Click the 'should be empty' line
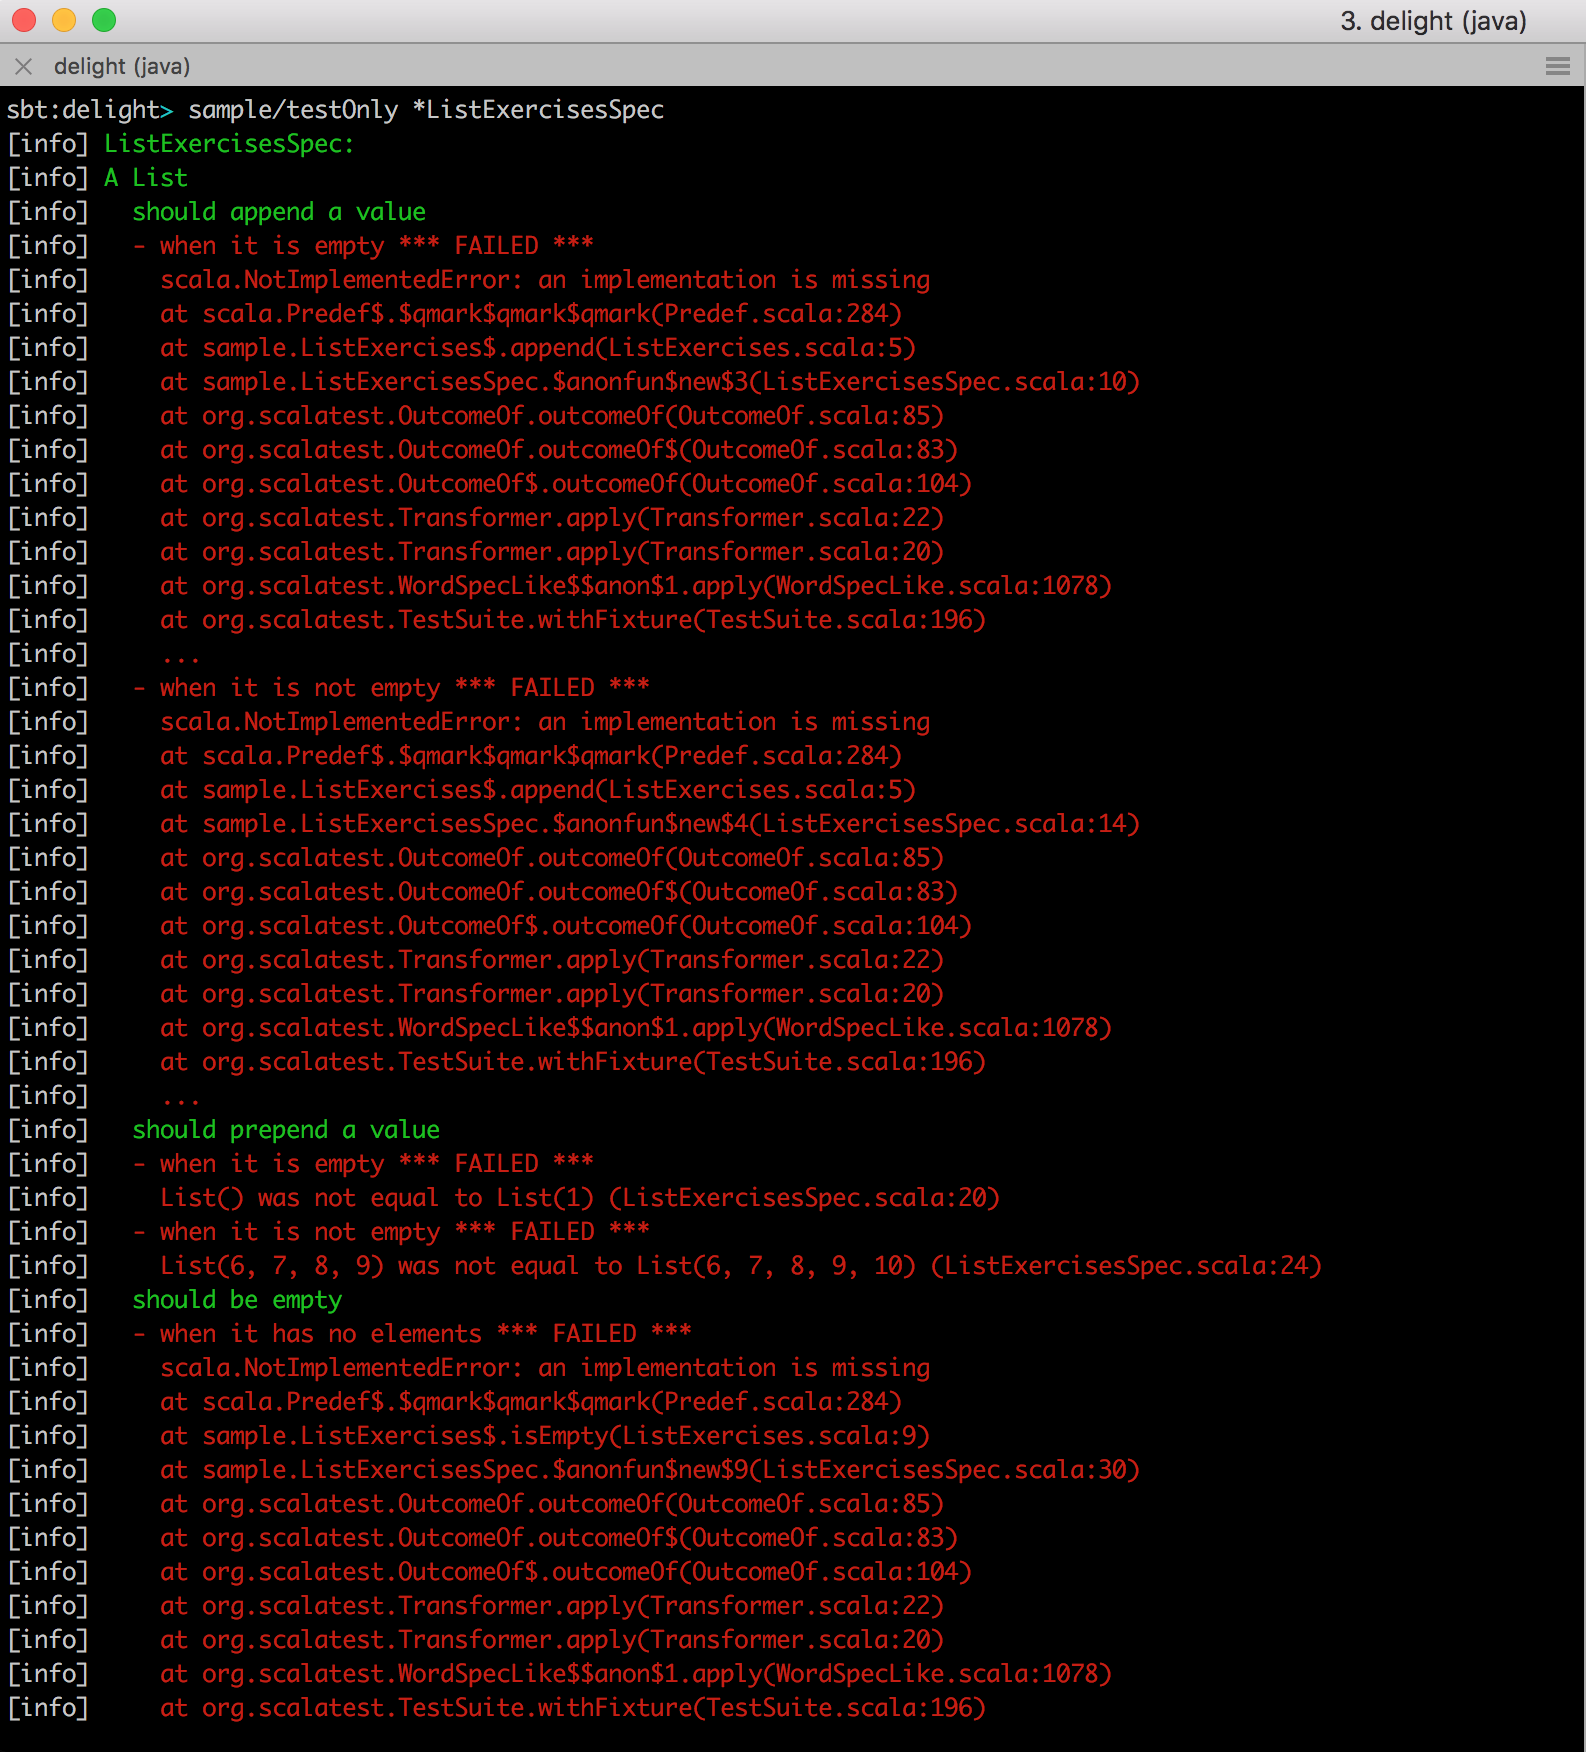 [x=237, y=1300]
